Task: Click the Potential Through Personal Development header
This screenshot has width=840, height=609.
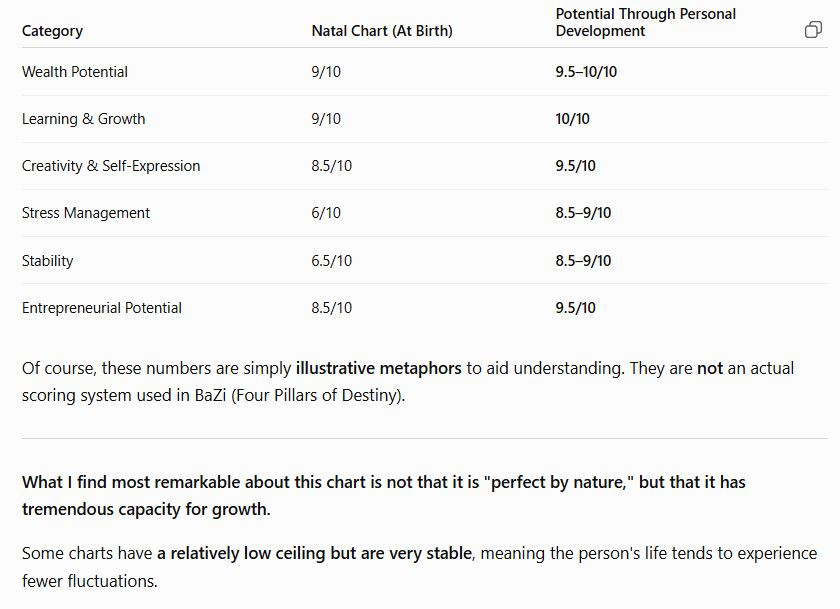Action: point(646,22)
